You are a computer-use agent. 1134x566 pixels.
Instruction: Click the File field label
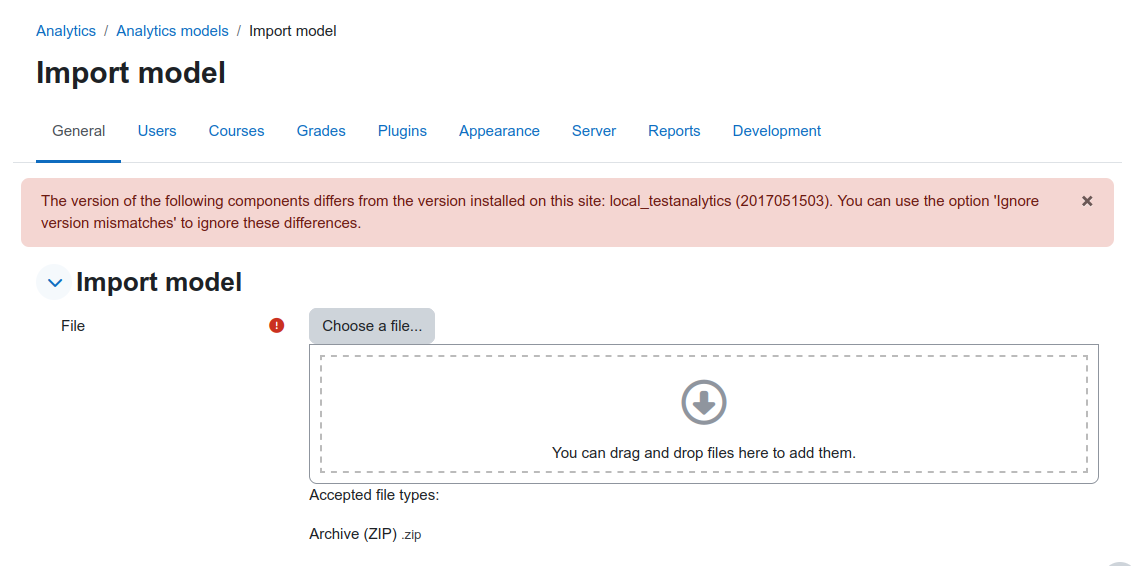tap(73, 326)
